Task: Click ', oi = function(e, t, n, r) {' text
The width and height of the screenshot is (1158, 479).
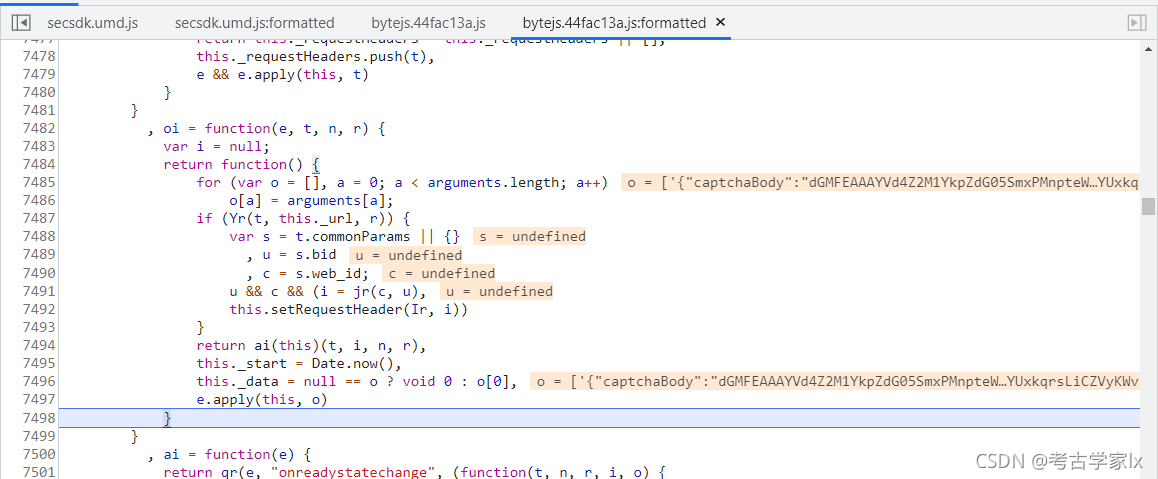Action: [x=266, y=128]
